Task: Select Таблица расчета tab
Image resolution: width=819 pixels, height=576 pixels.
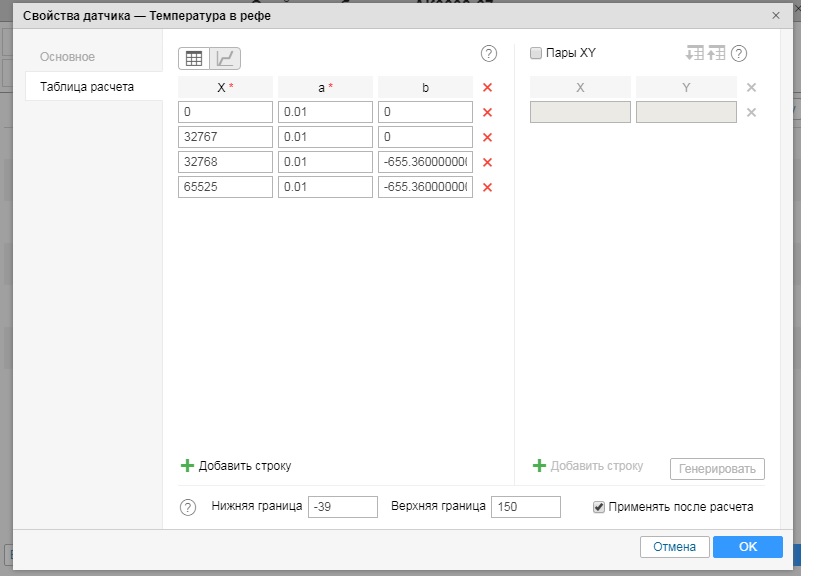Action: click(x=87, y=87)
